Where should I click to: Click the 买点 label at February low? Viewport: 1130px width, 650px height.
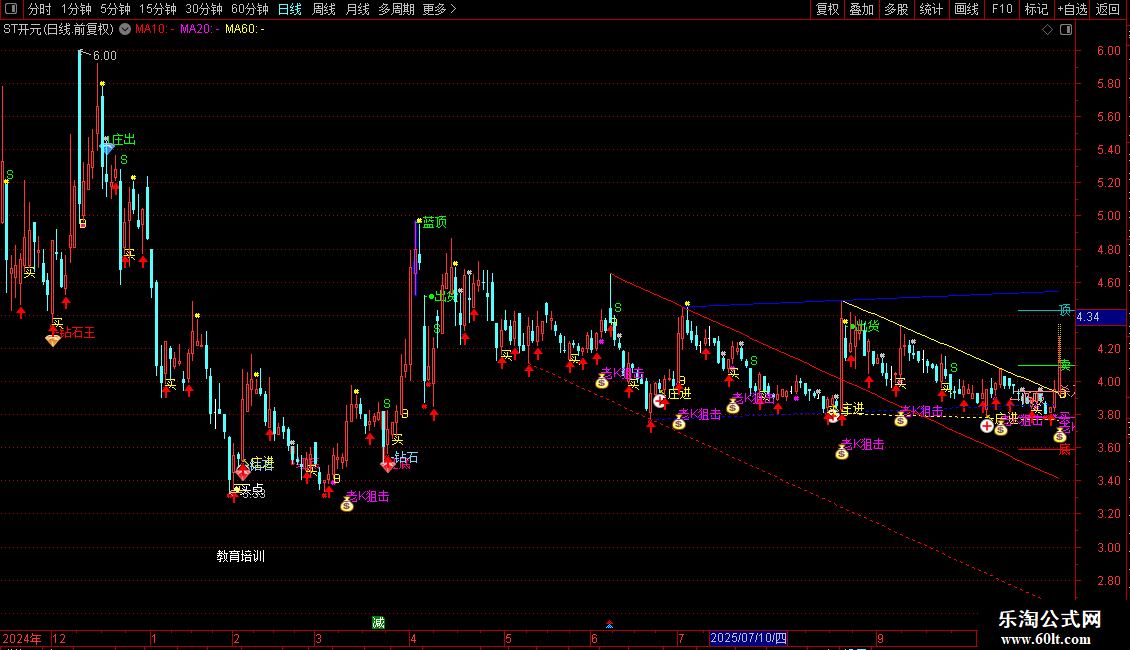coord(252,490)
